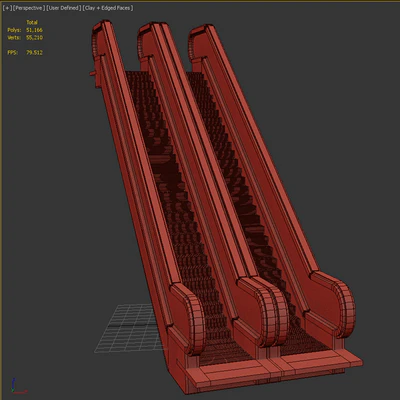Click the XYZ axis tripod gizmo

[x=18, y=386]
